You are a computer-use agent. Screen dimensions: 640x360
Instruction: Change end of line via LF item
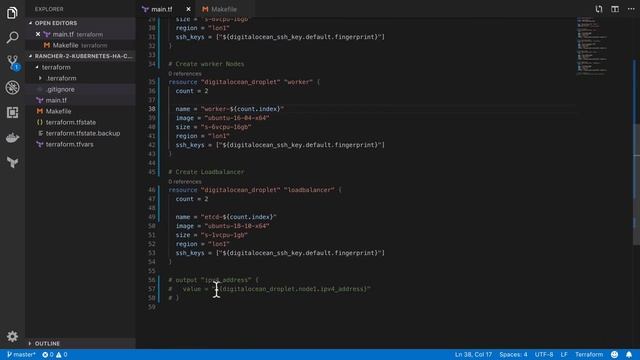(x=564, y=354)
